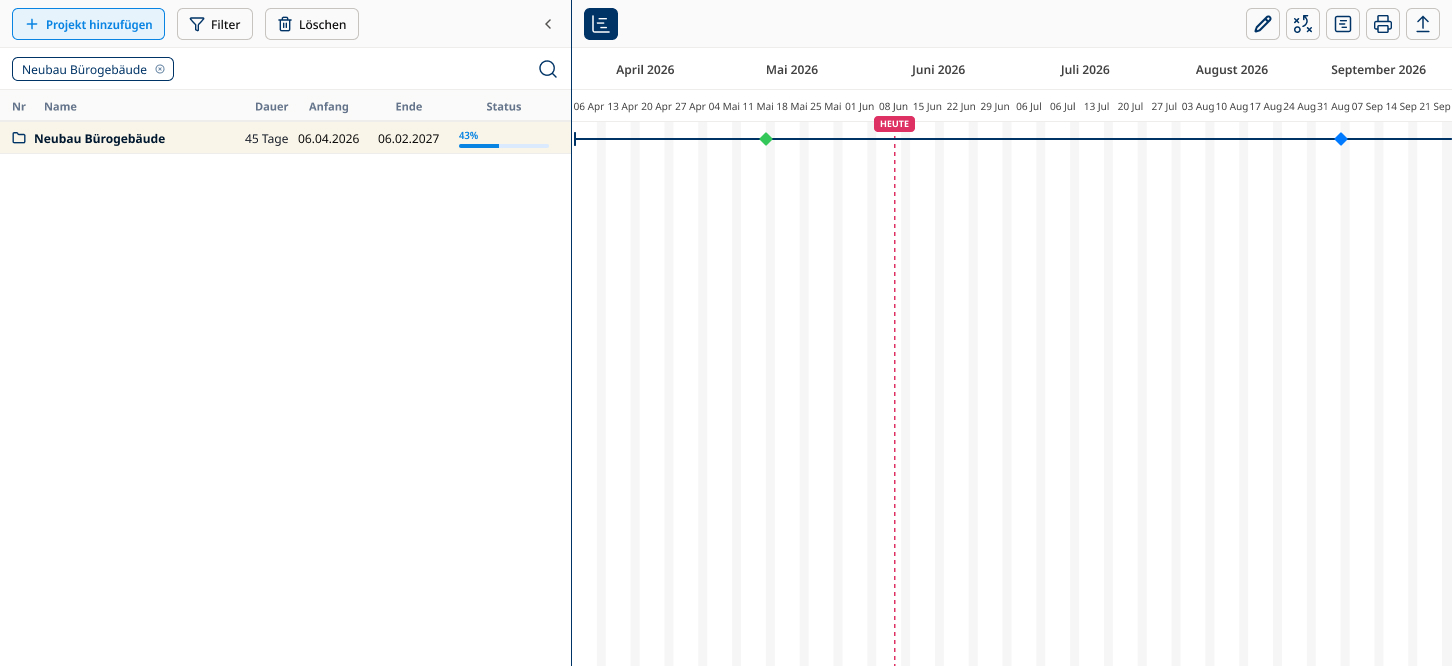Click the folder icon beside Neubau Bürogebäude
The height and width of the screenshot is (666, 1452).
pyautogui.click(x=19, y=138)
